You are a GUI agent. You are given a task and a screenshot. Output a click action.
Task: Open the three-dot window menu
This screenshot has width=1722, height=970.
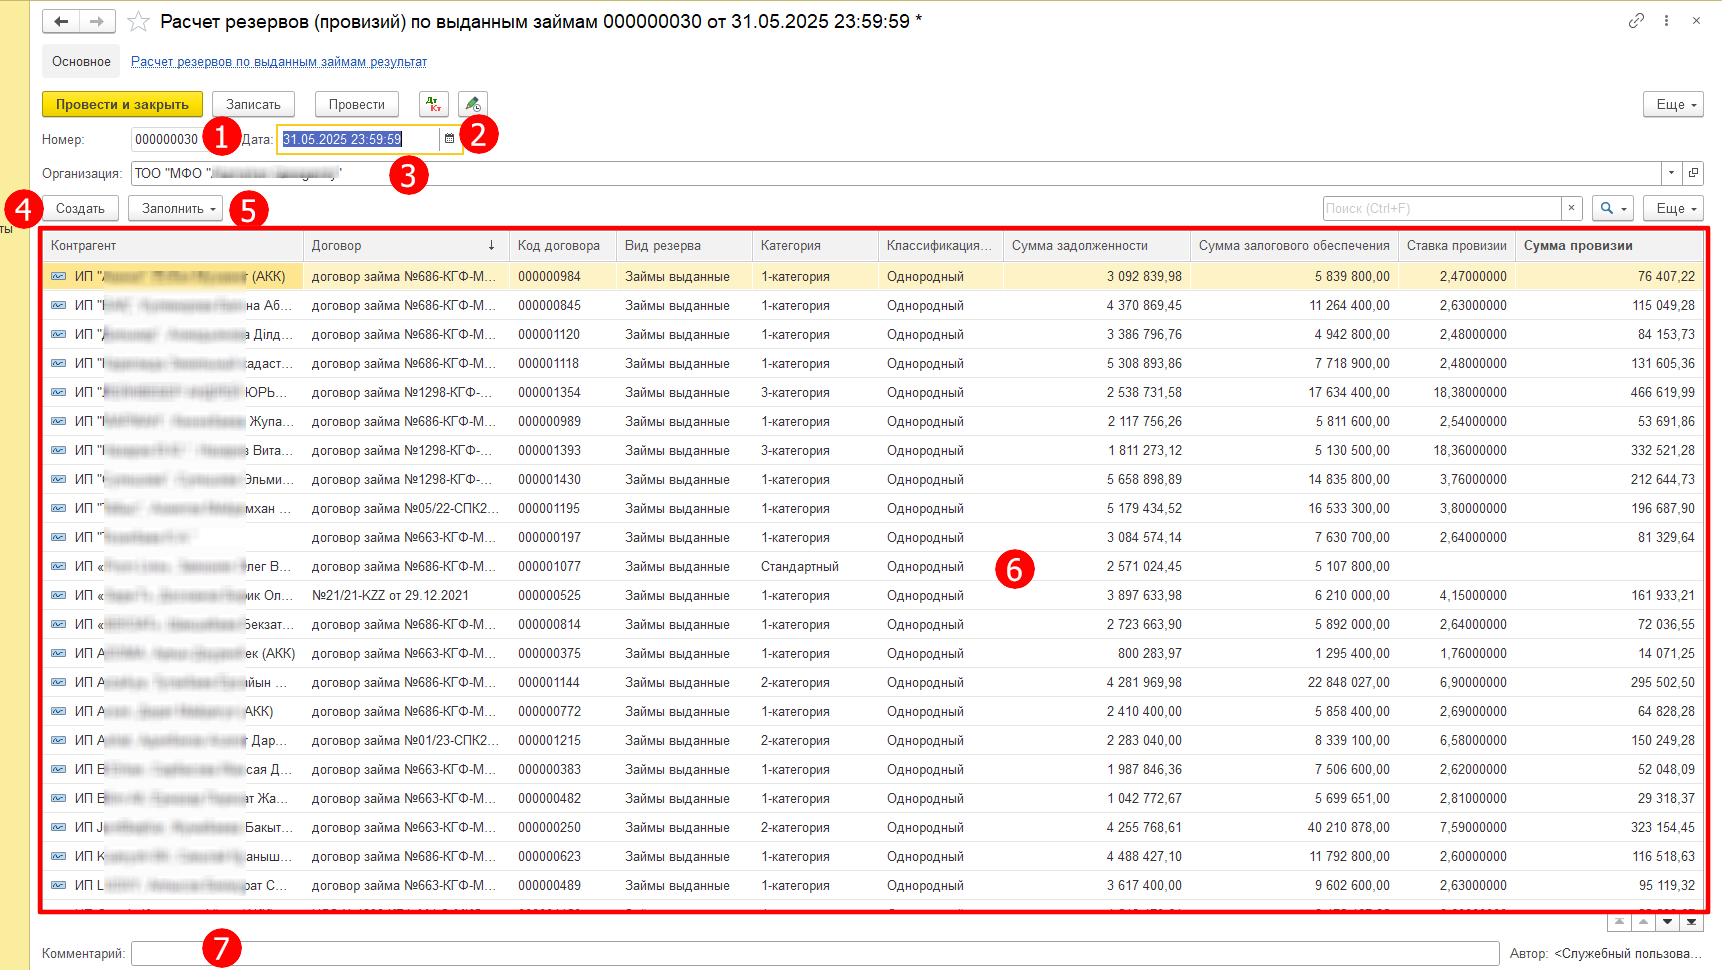1666,20
